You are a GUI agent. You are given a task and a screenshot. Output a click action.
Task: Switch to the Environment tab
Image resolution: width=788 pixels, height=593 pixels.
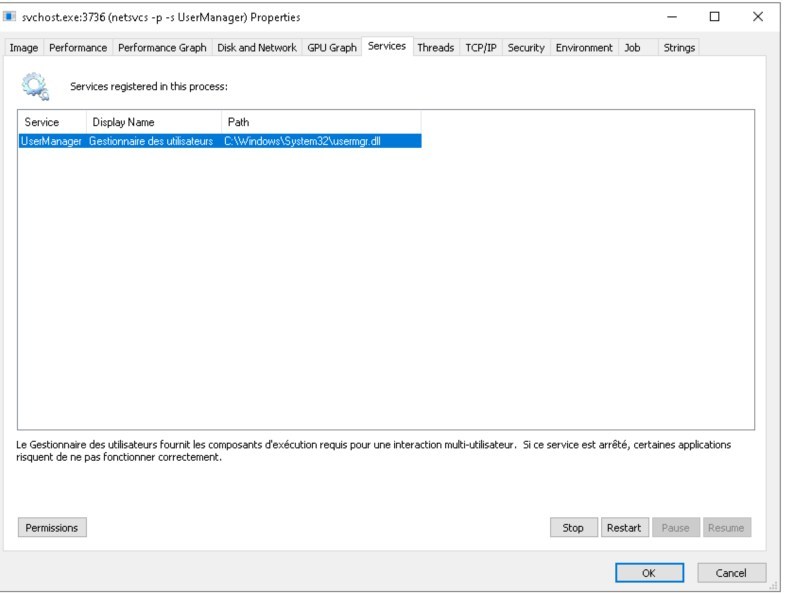[584, 48]
